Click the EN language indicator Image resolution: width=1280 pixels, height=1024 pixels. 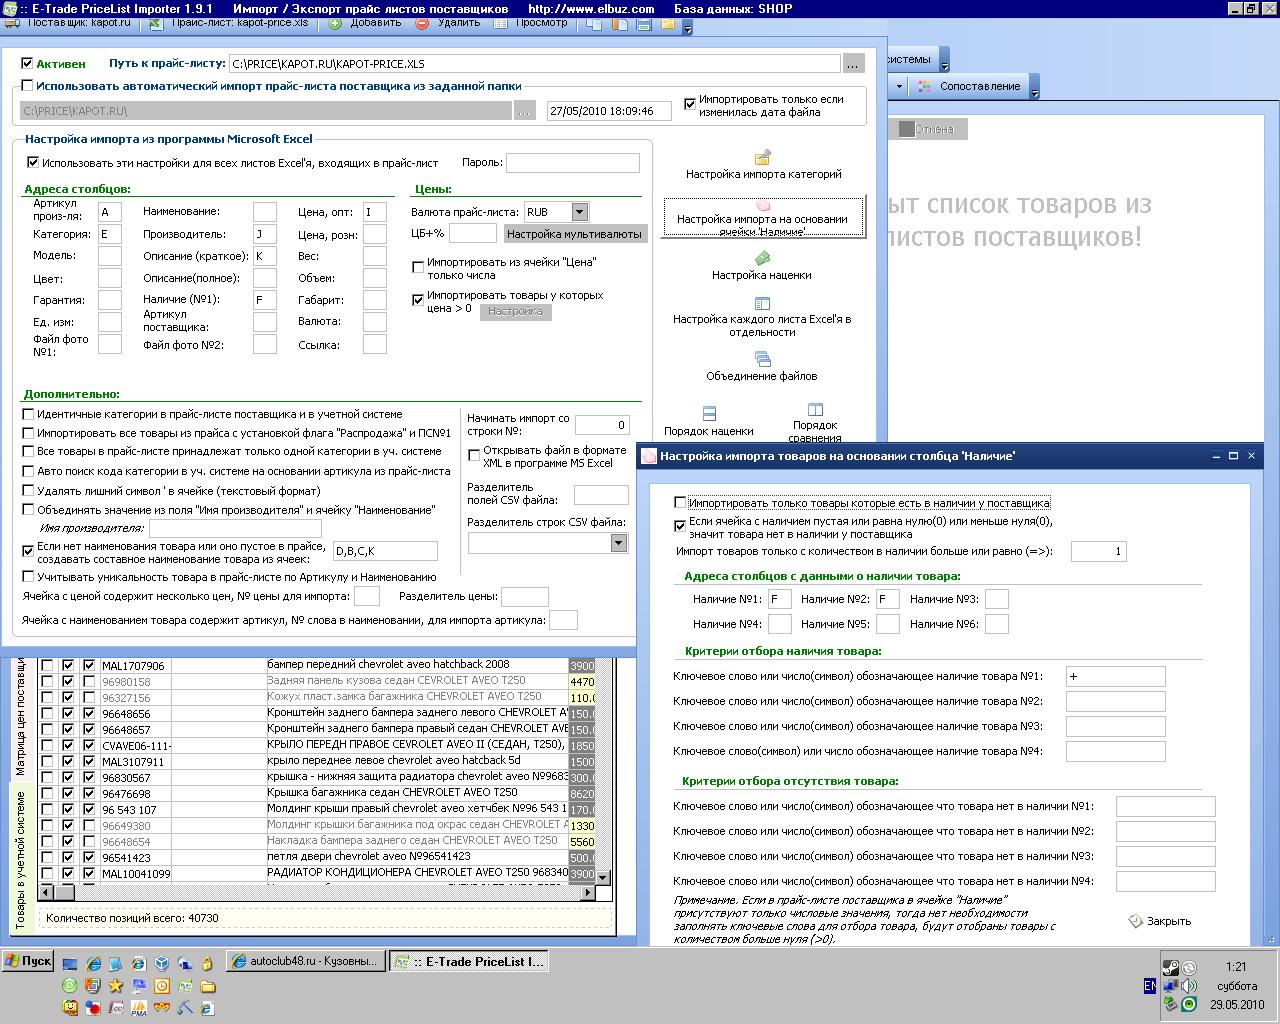pos(1150,986)
